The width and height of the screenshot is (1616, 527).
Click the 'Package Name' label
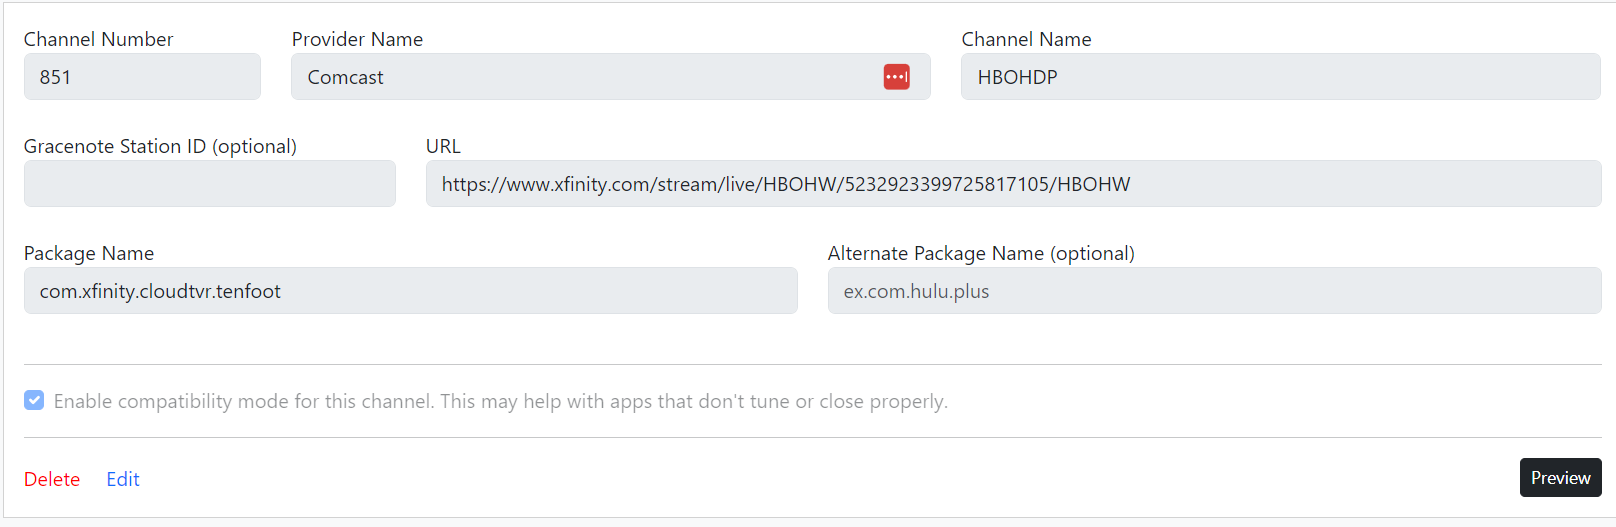(x=89, y=253)
